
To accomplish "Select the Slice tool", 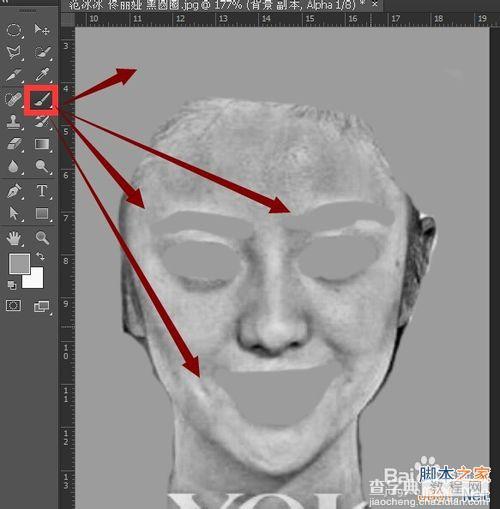I will tap(14, 75).
